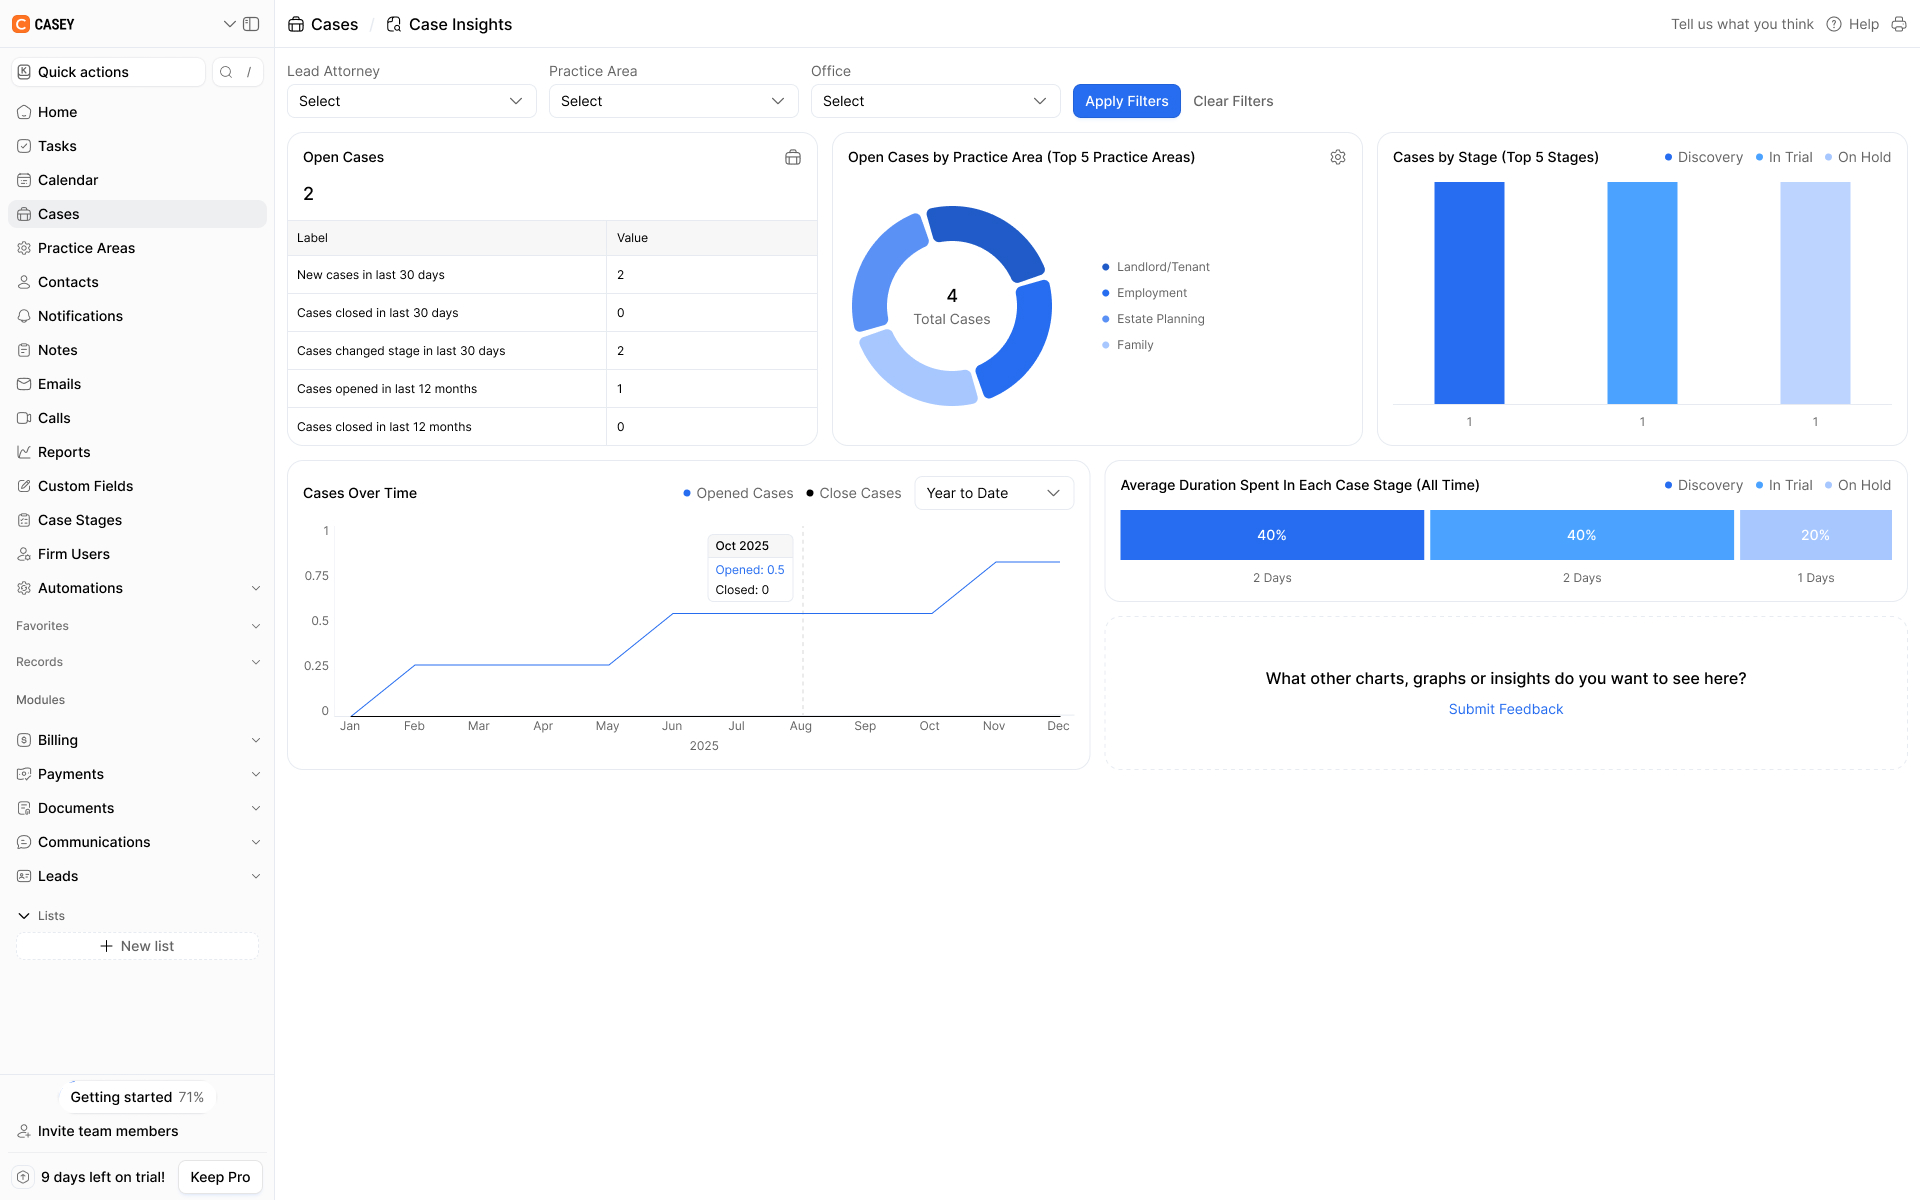Click the Home icon in sidebar
This screenshot has height=1200, width=1920.
click(24, 112)
